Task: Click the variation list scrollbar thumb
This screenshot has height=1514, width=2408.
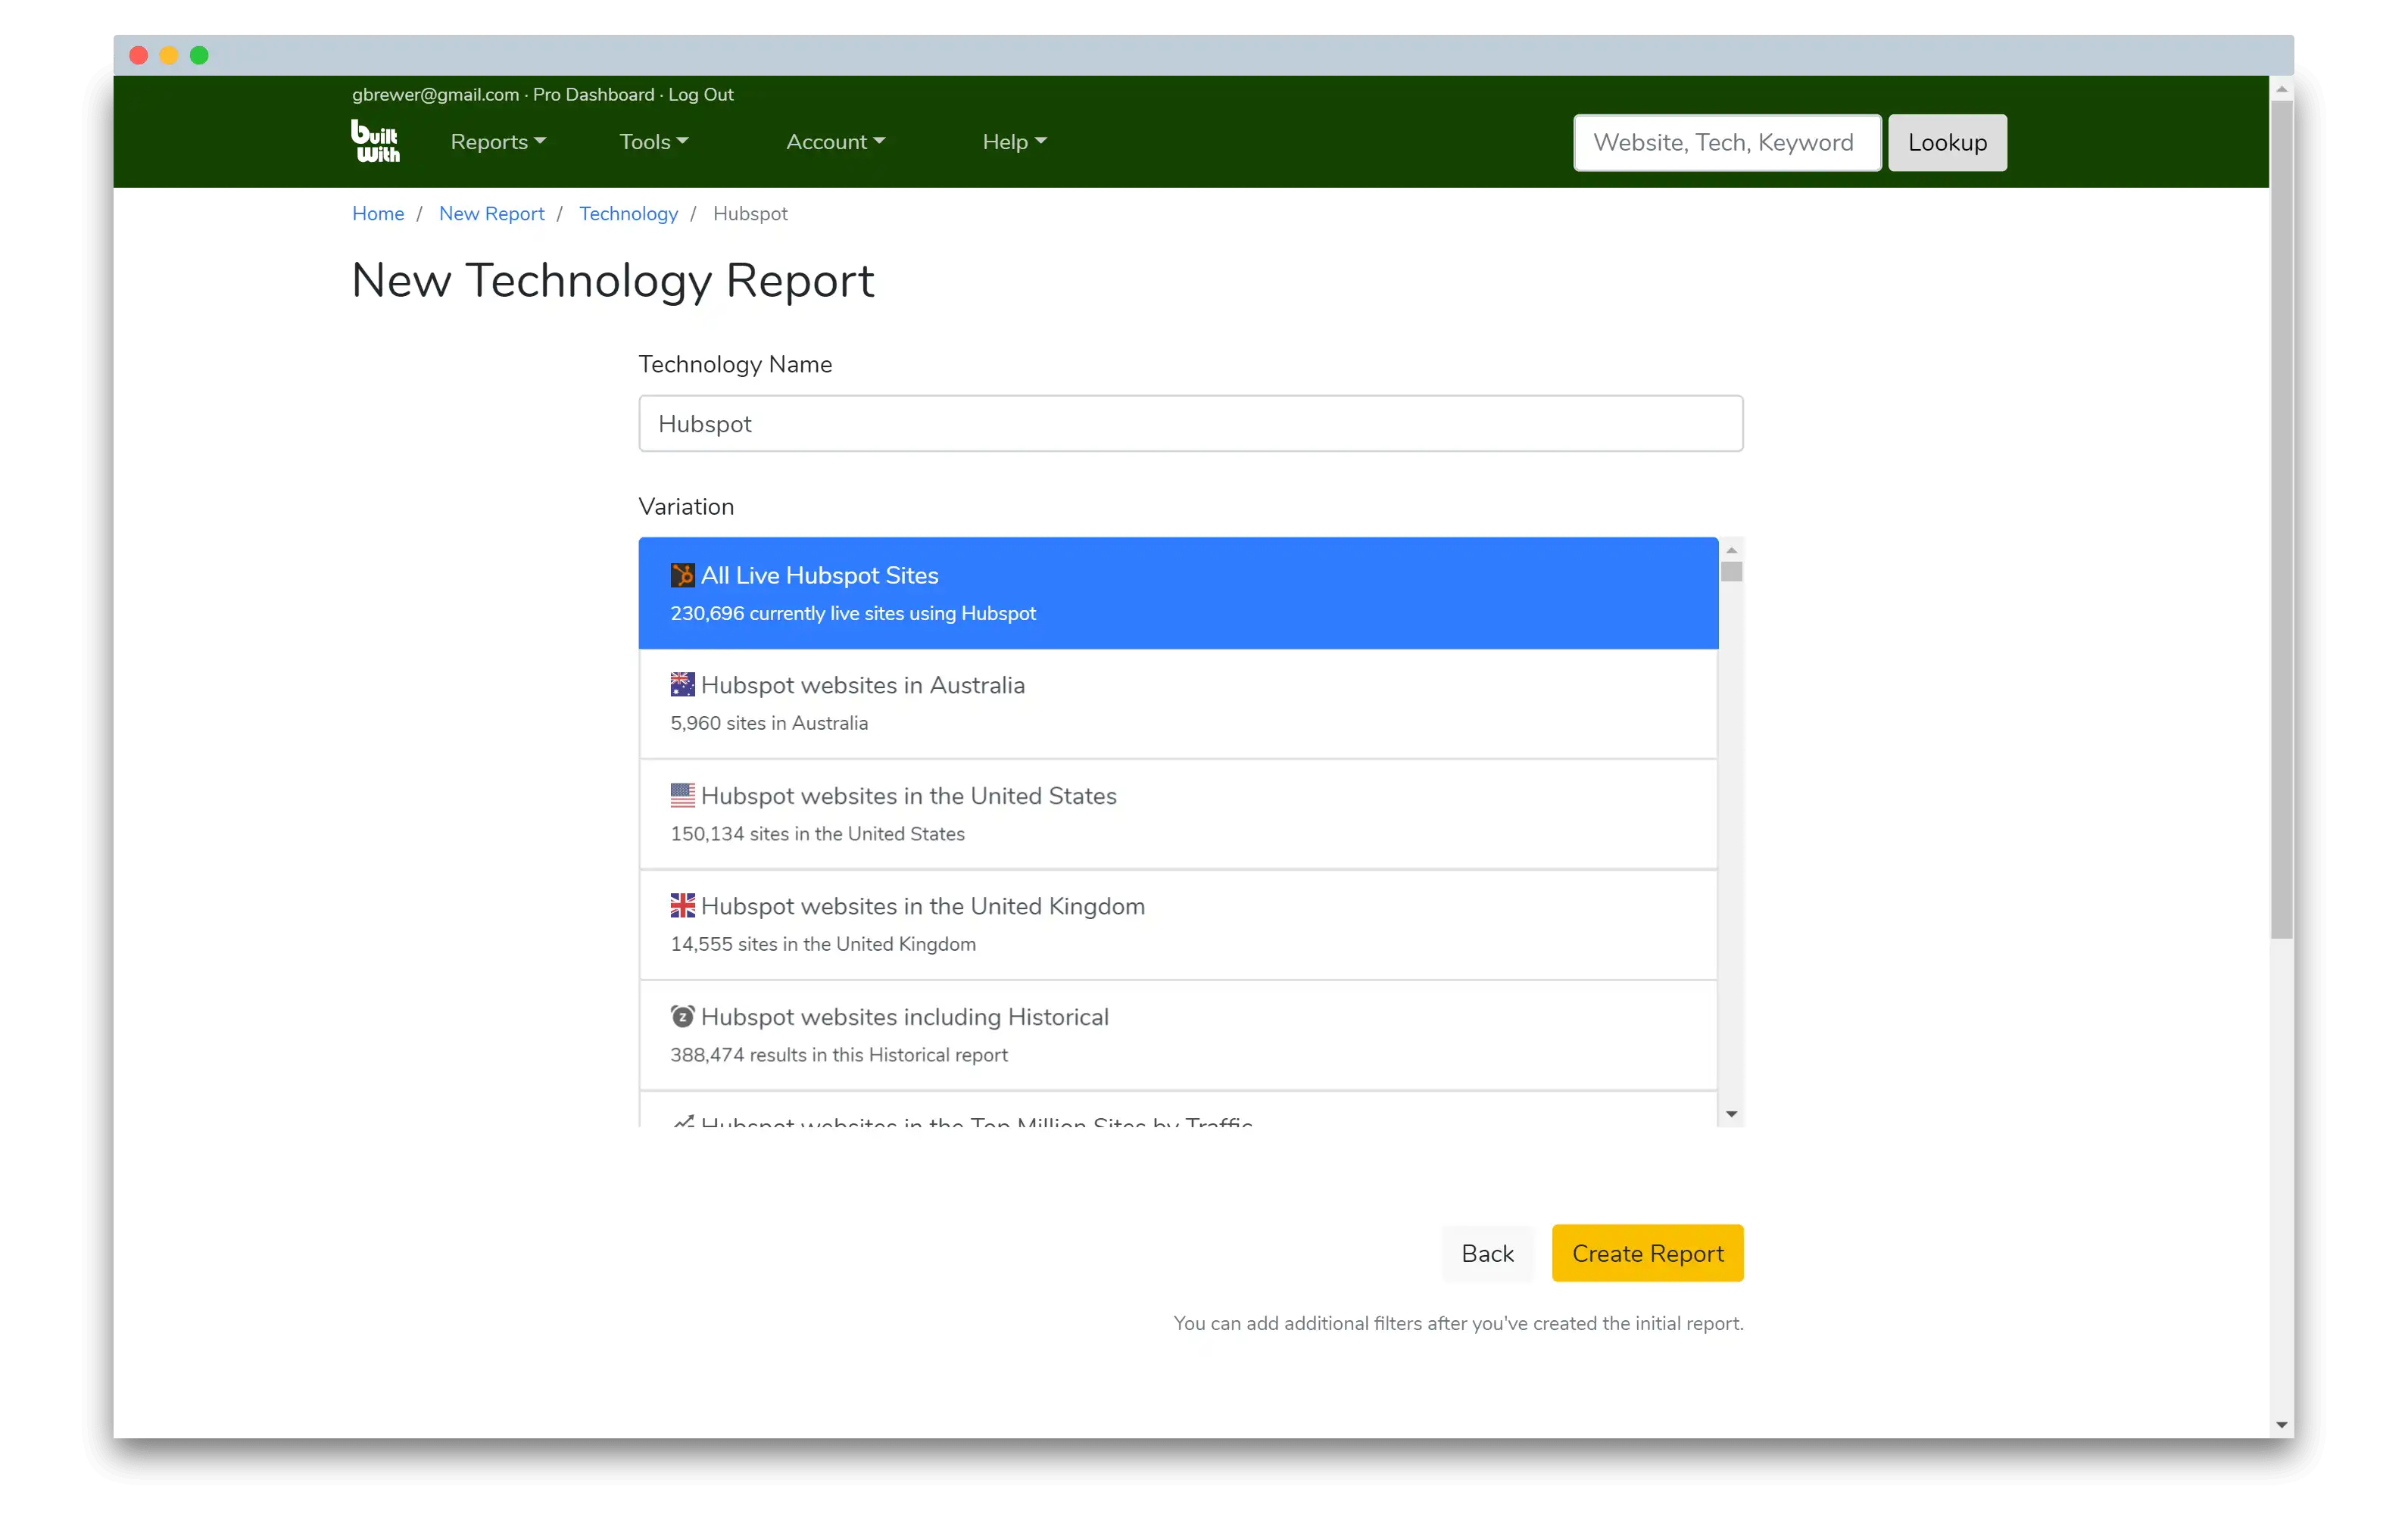Action: [x=1731, y=572]
